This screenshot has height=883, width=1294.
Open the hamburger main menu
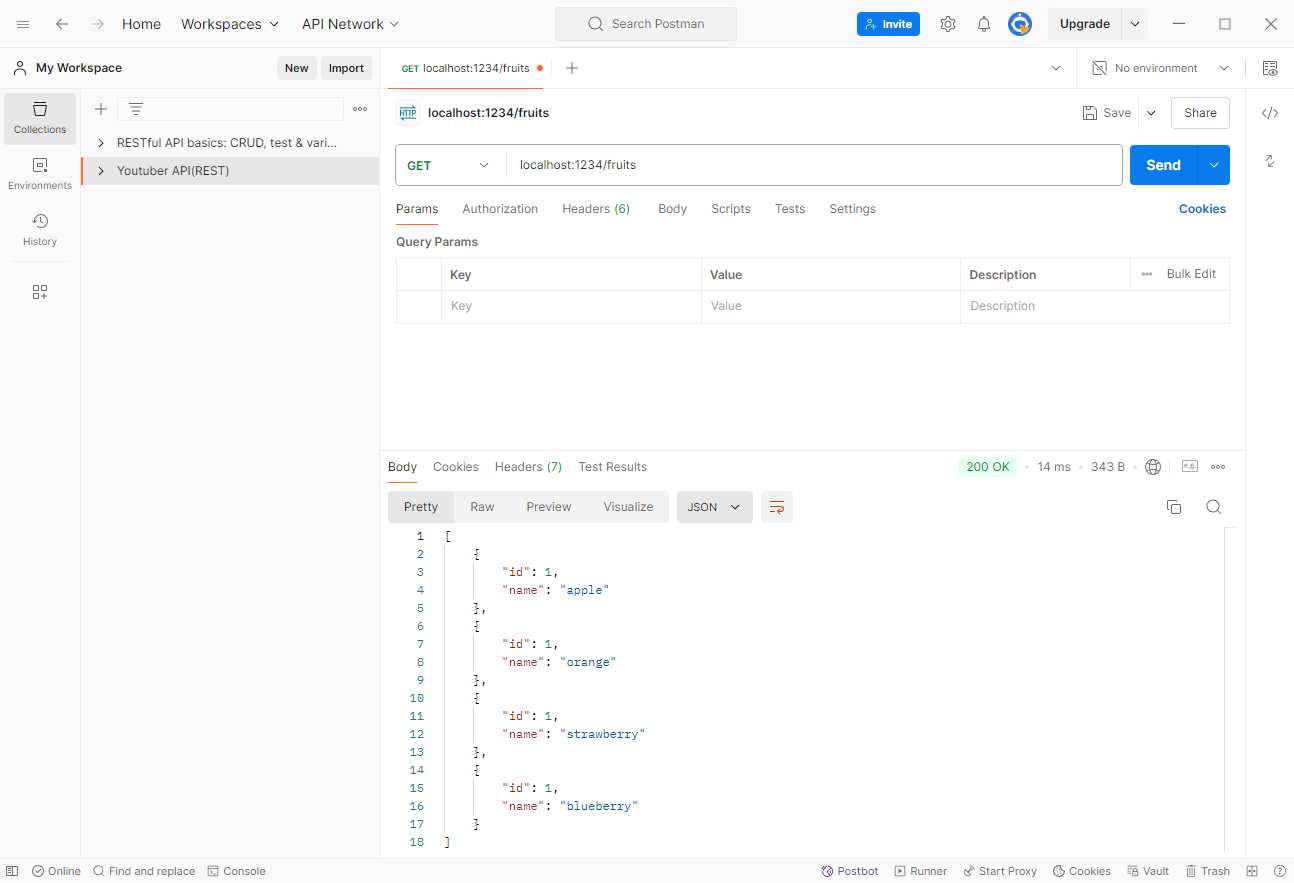pyautogui.click(x=23, y=24)
